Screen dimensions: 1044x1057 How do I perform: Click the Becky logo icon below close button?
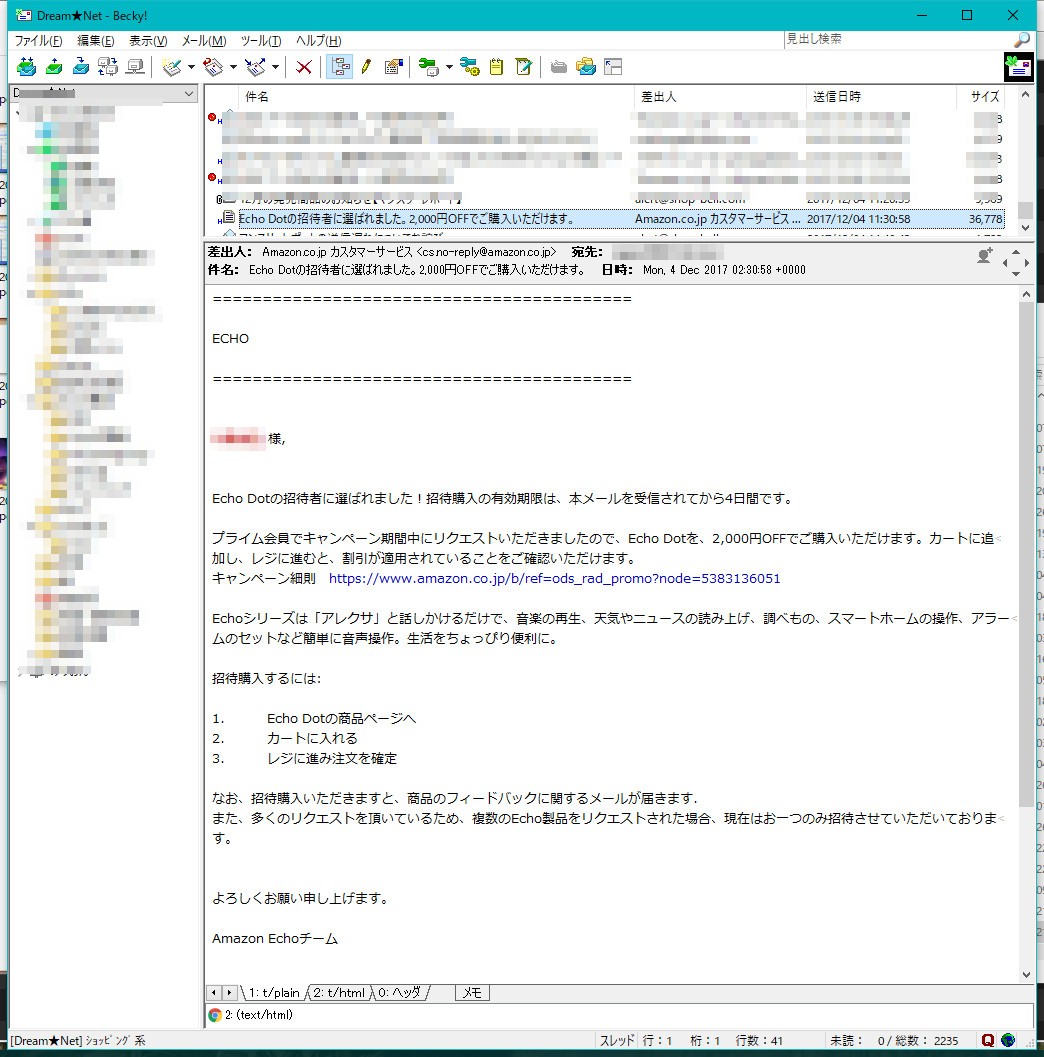pos(1018,67)
